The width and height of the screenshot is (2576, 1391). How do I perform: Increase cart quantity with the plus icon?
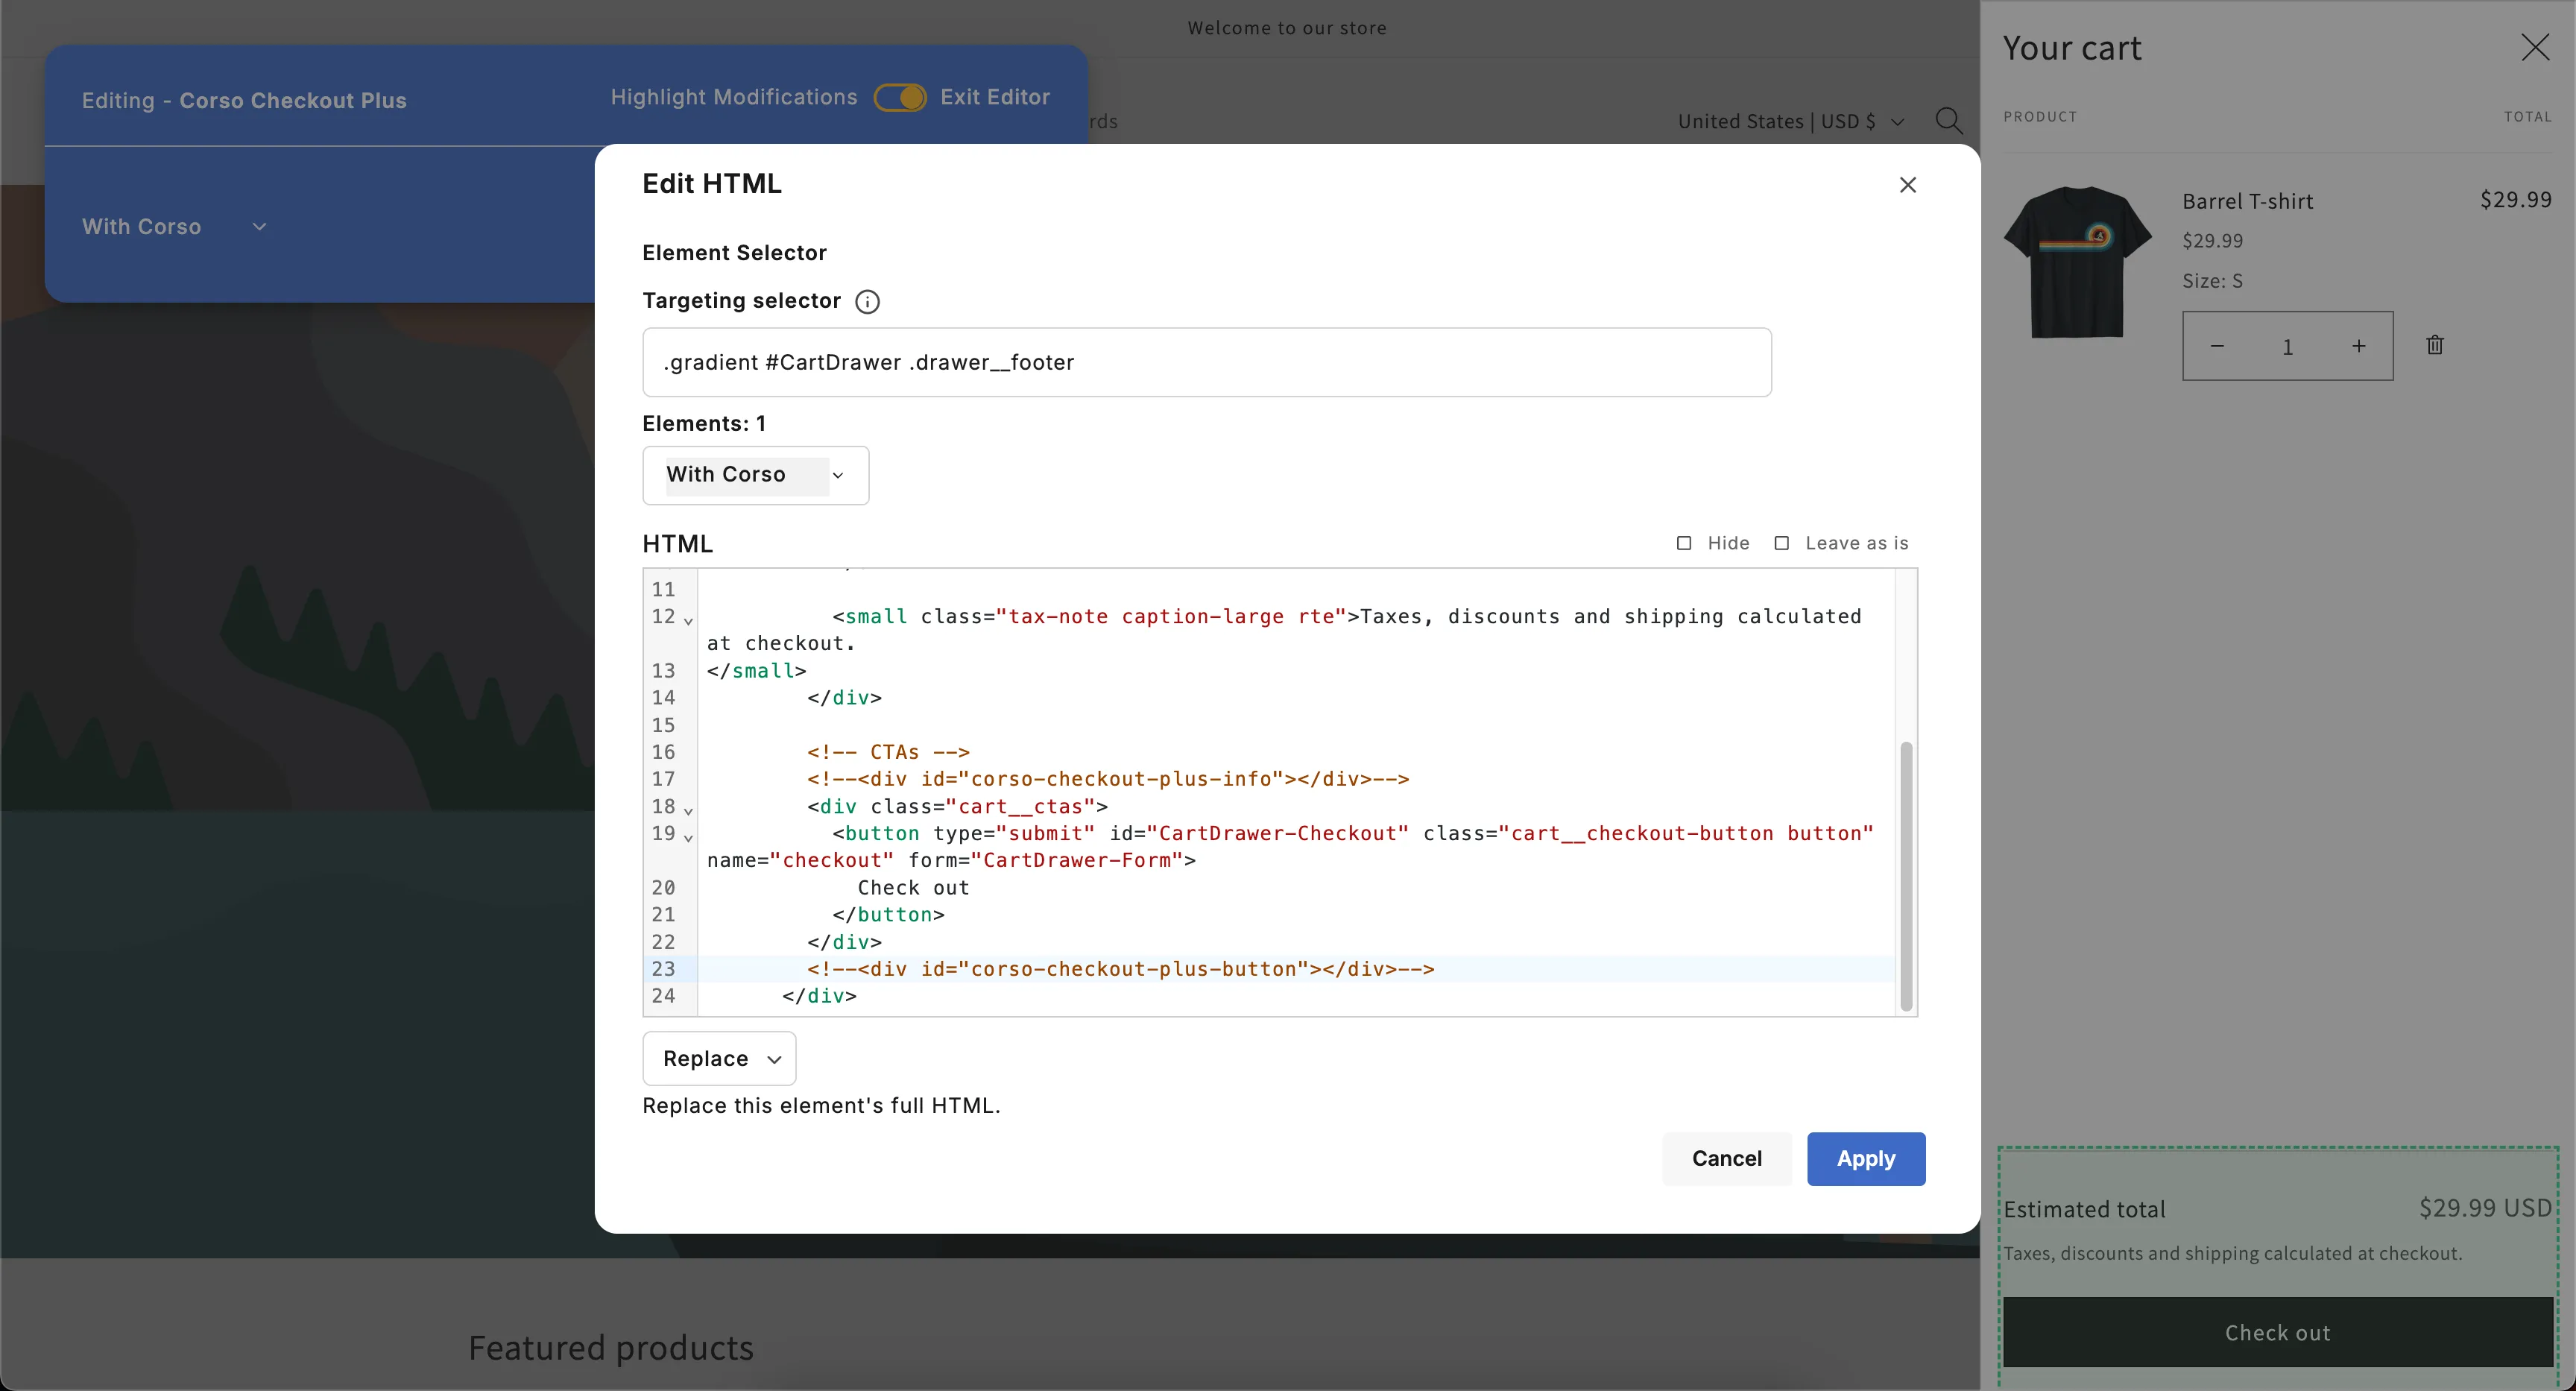[x=2358, y=346]
